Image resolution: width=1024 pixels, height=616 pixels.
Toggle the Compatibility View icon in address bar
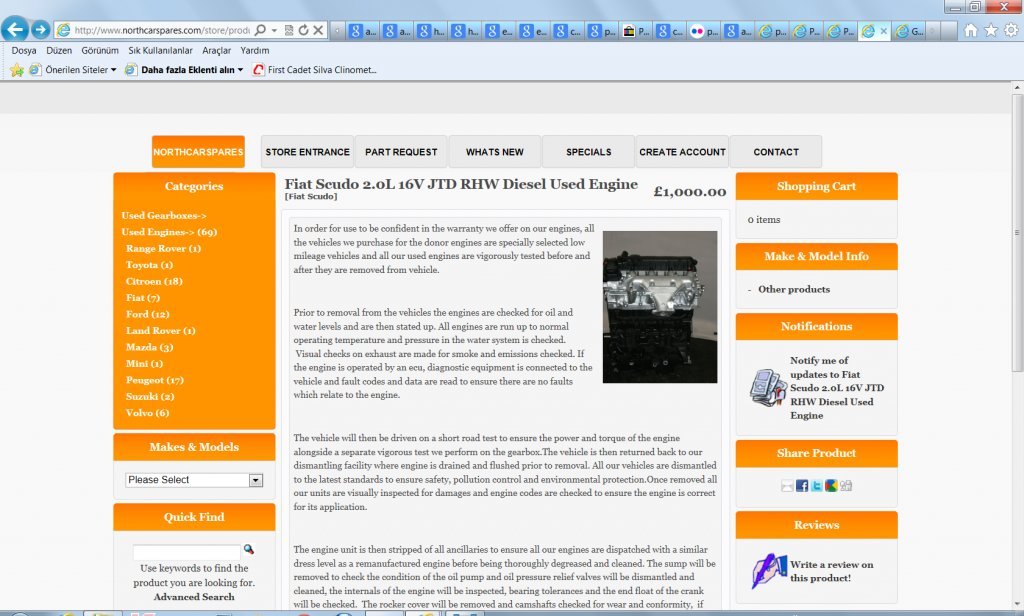coord(289,30)
